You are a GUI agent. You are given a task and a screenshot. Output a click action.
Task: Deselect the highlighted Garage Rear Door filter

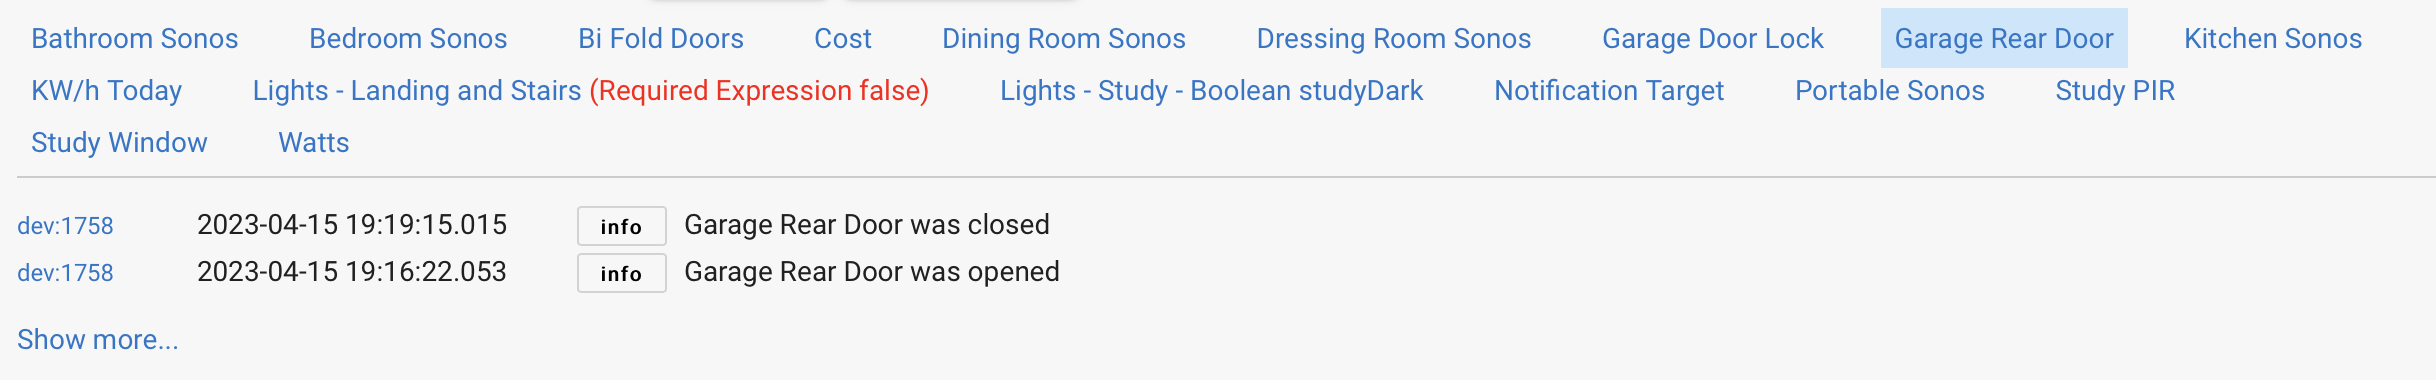coord(2004,39)
